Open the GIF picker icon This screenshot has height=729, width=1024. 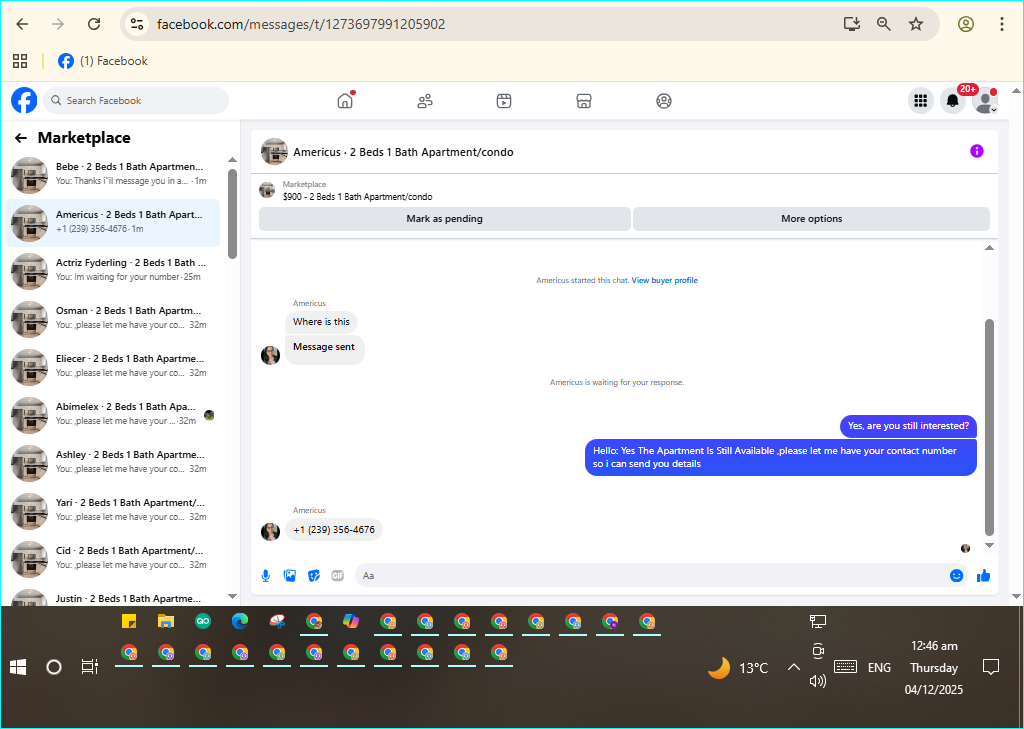[338, 575]
